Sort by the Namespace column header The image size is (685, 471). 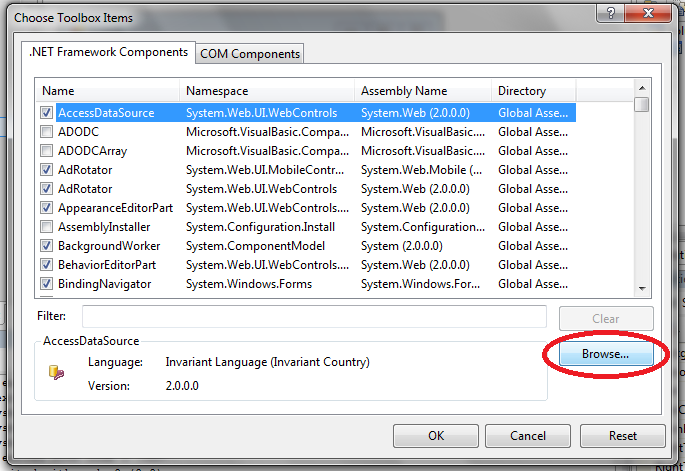coord(267,90)
